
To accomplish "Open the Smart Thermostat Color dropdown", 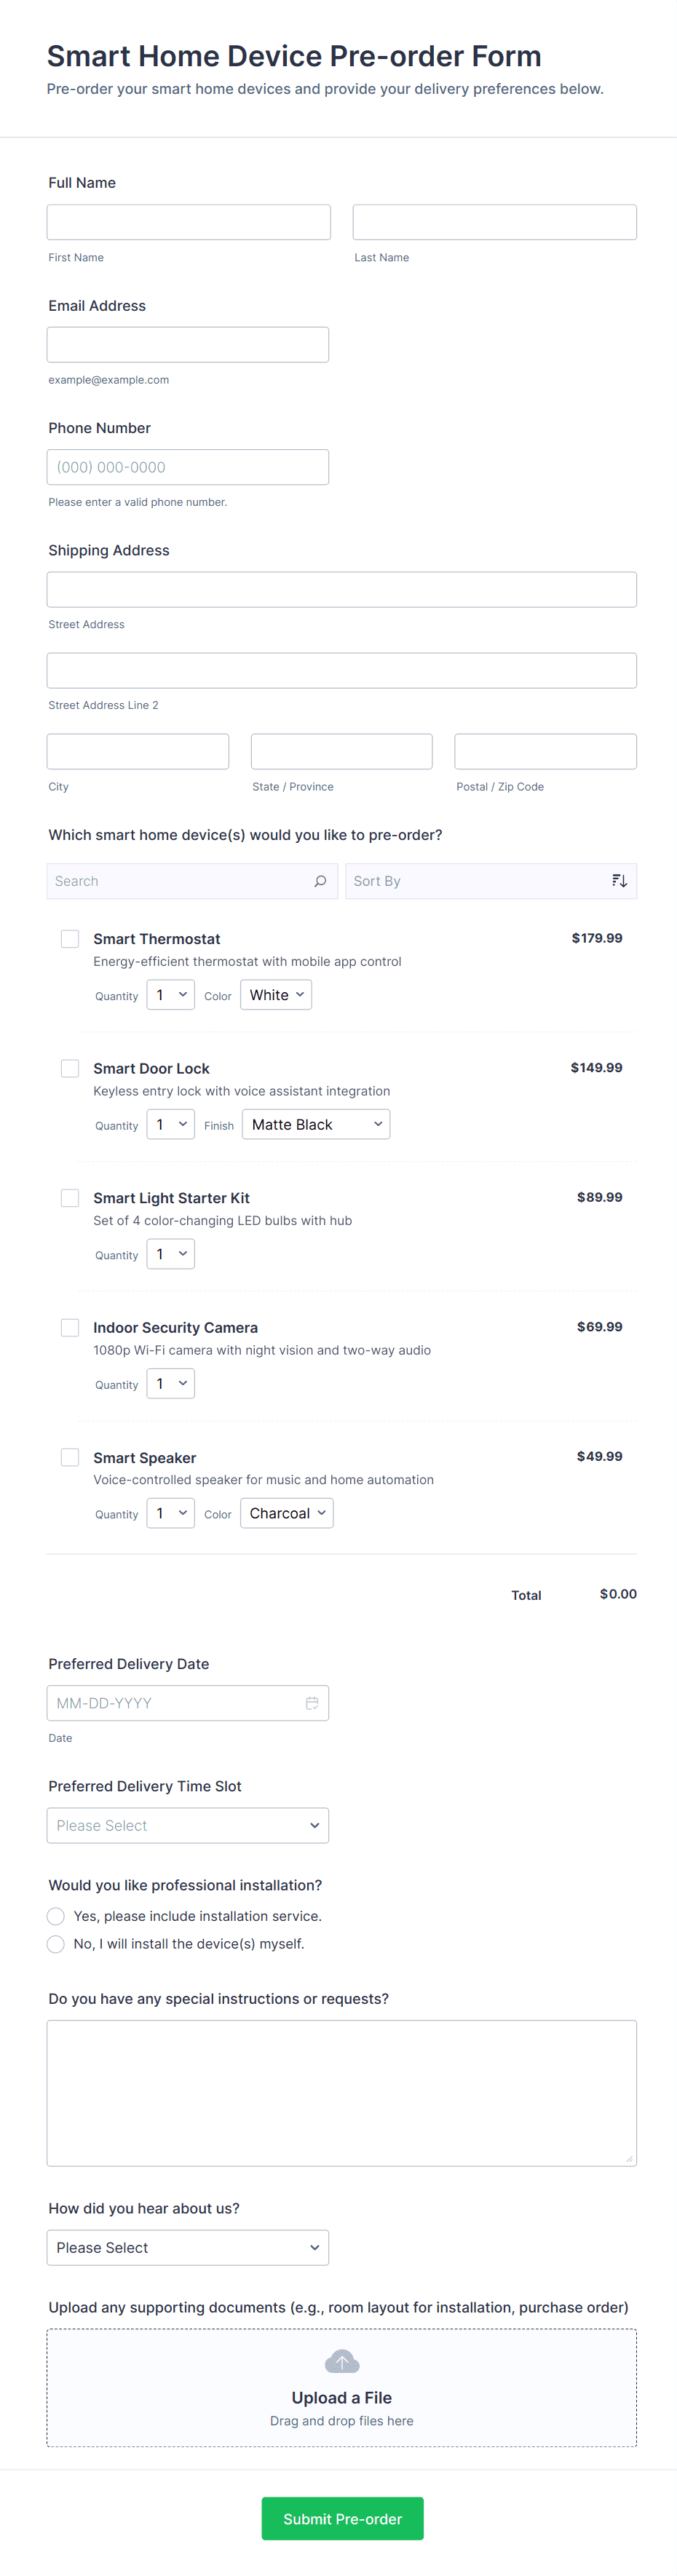I will (276, 995).
